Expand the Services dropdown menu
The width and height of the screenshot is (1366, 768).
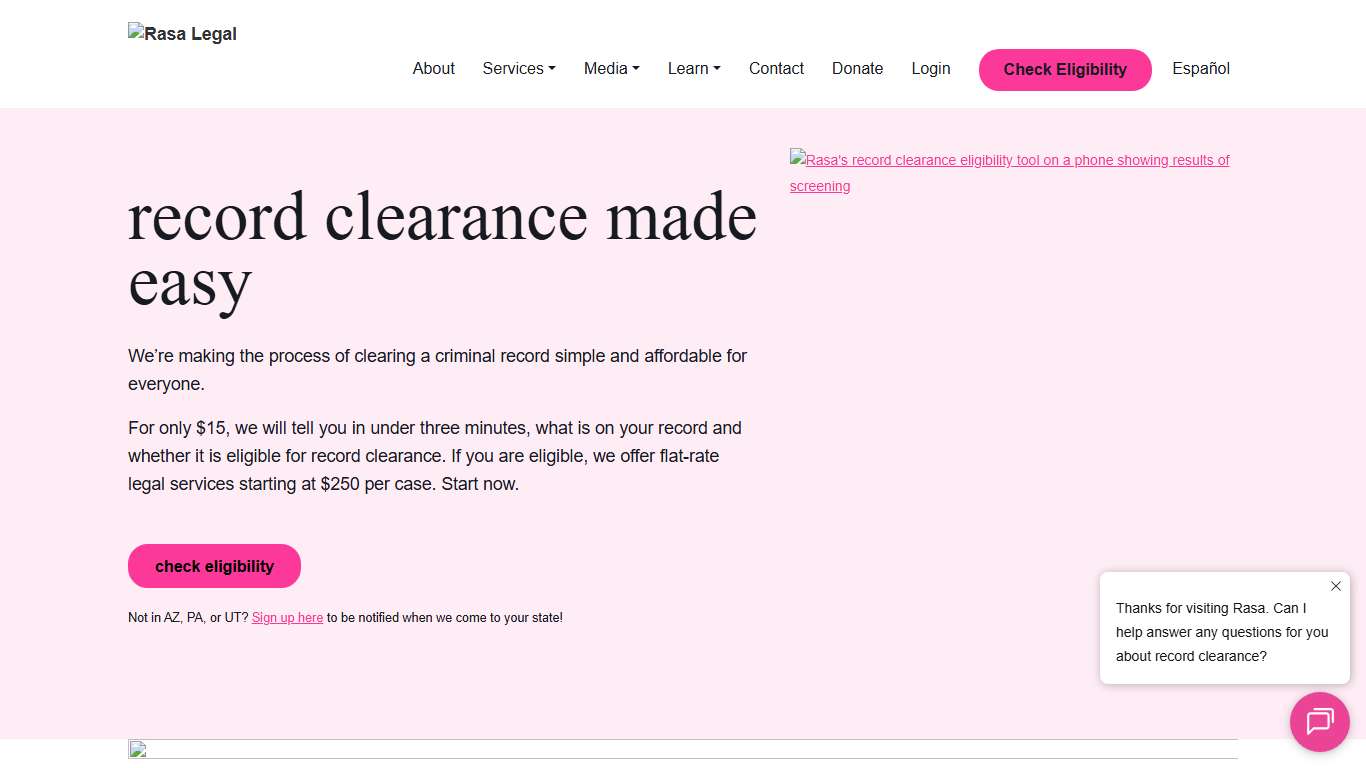point(518,69)
